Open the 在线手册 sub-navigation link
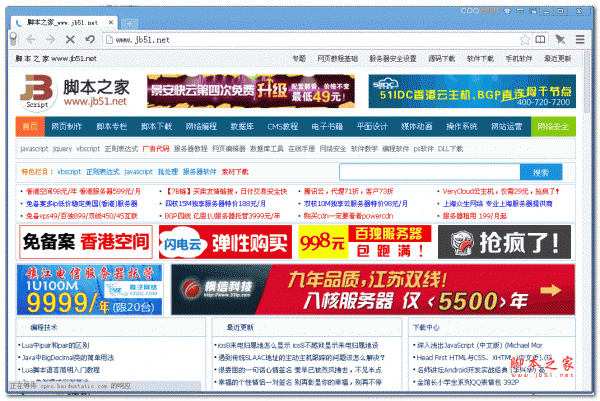Image resolution: width=600 pixels, height=401 pixels. (x=302, y=149)
